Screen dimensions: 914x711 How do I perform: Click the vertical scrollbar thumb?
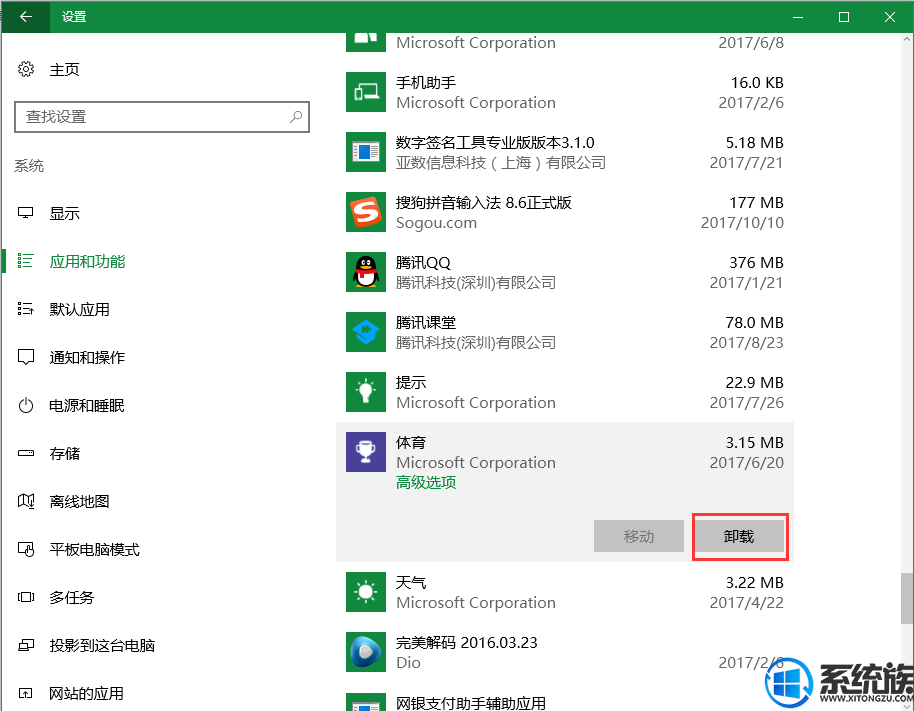pyautogui.click(x=907, y=598)
